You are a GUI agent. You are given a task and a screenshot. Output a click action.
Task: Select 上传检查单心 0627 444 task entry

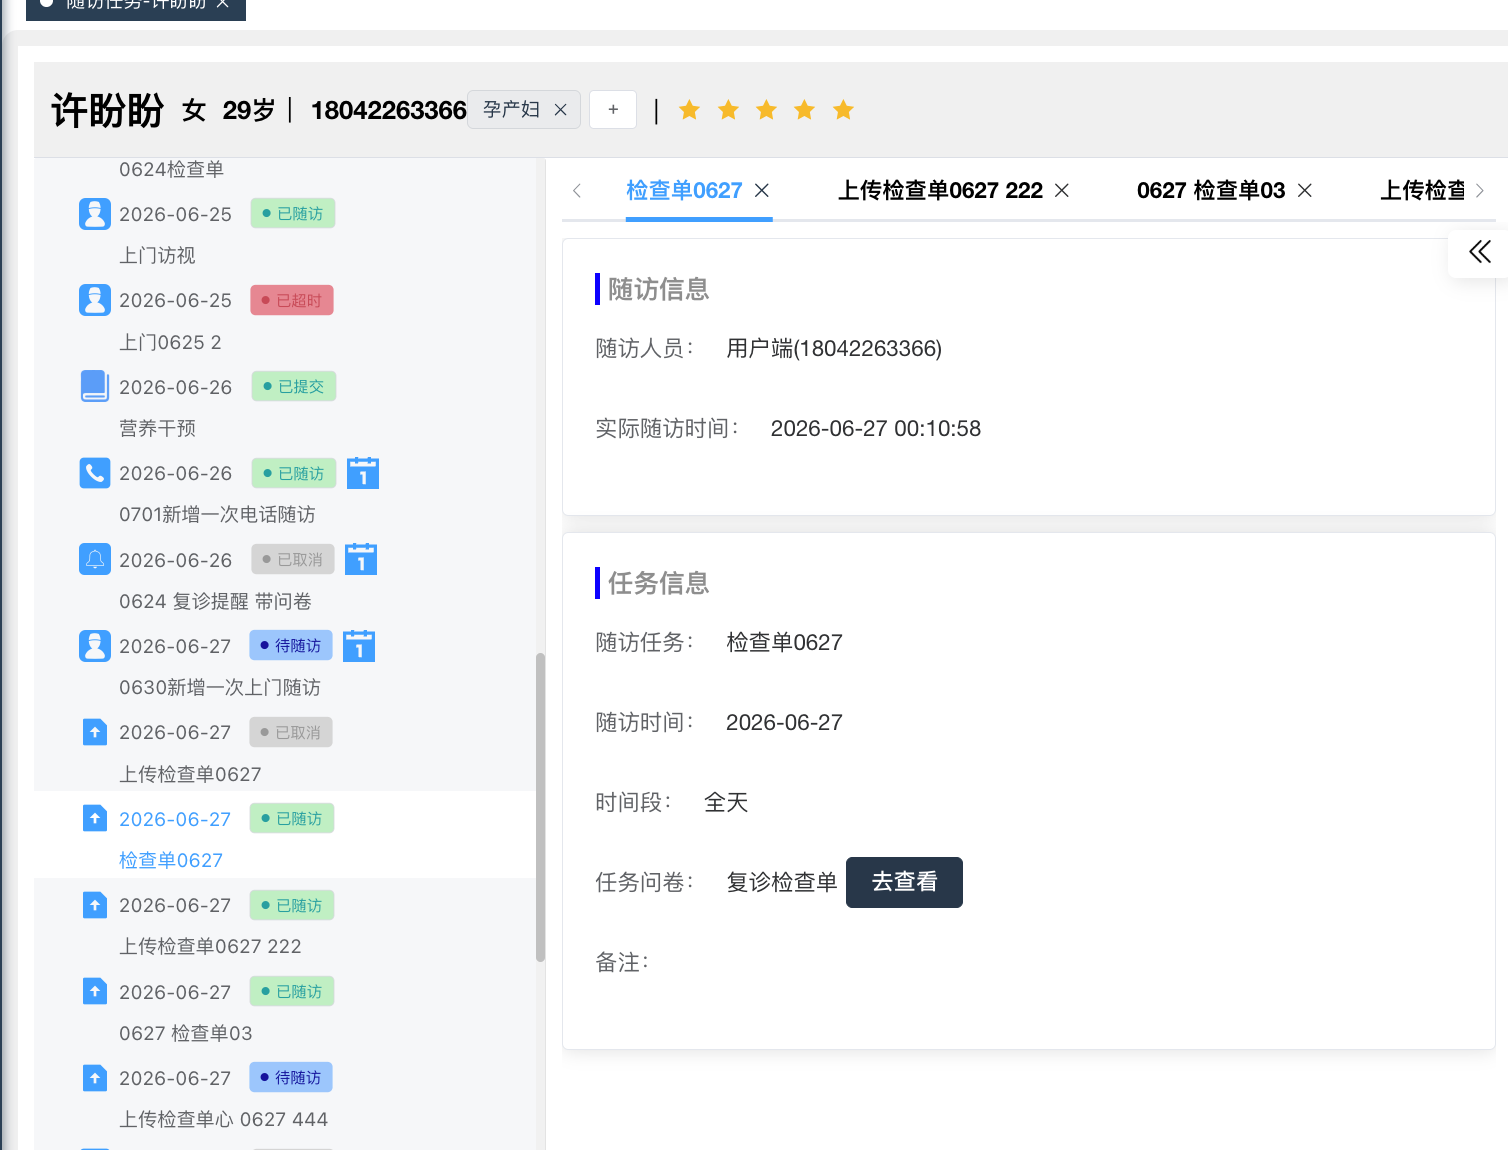point(223,1119)
